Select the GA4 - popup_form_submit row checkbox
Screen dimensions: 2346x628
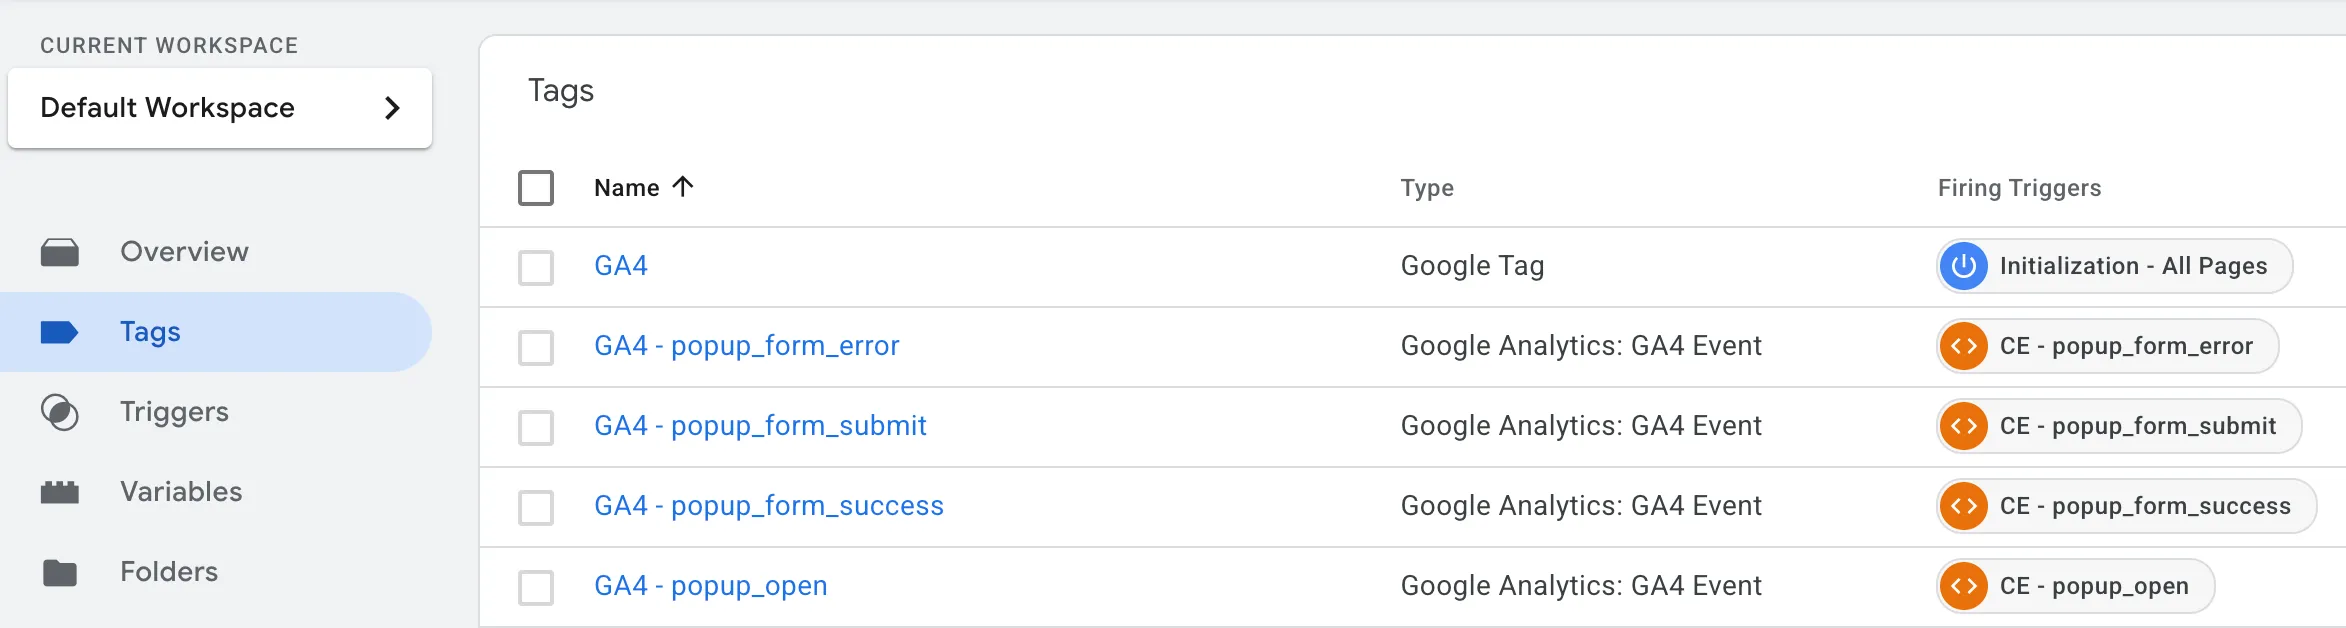point(536,427)
